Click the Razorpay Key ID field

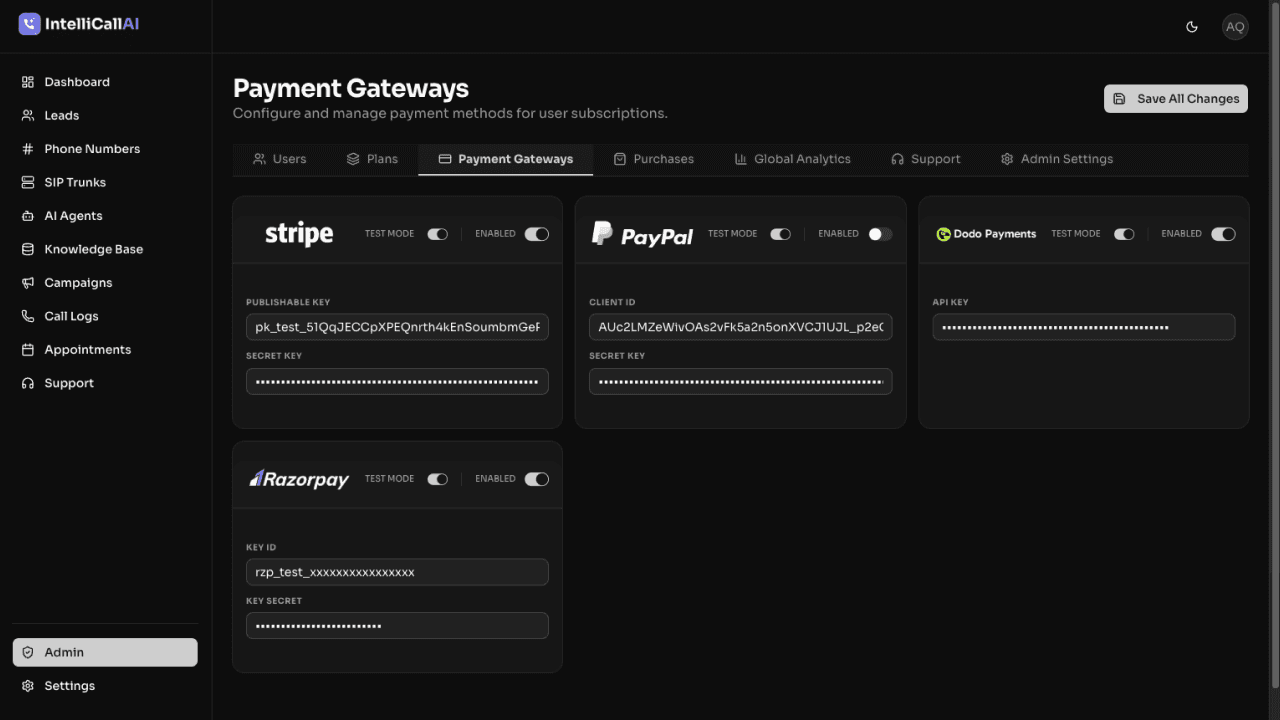397,572
